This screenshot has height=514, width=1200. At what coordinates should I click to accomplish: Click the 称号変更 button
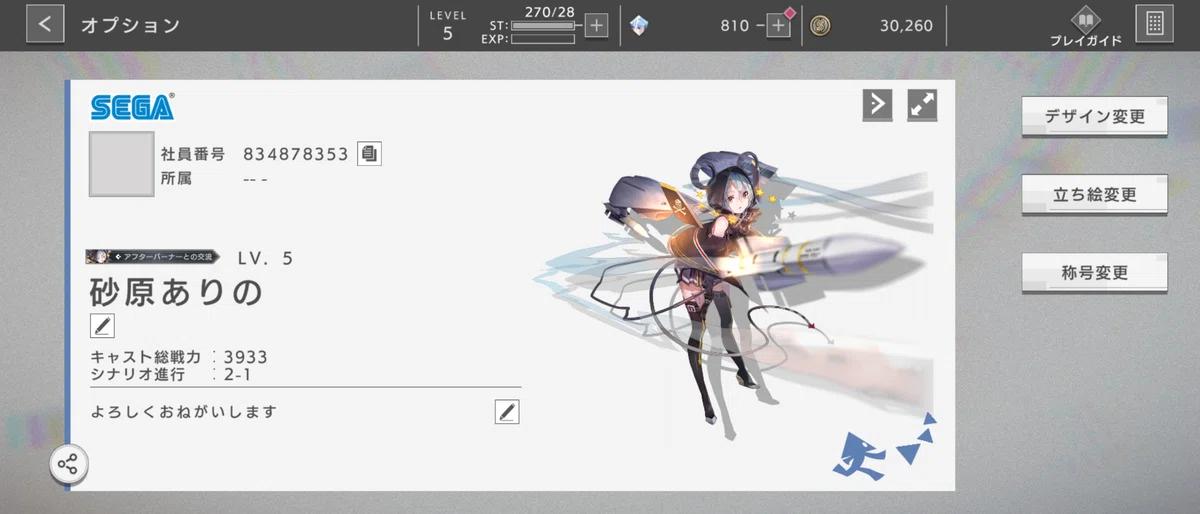click(1094, 272)
